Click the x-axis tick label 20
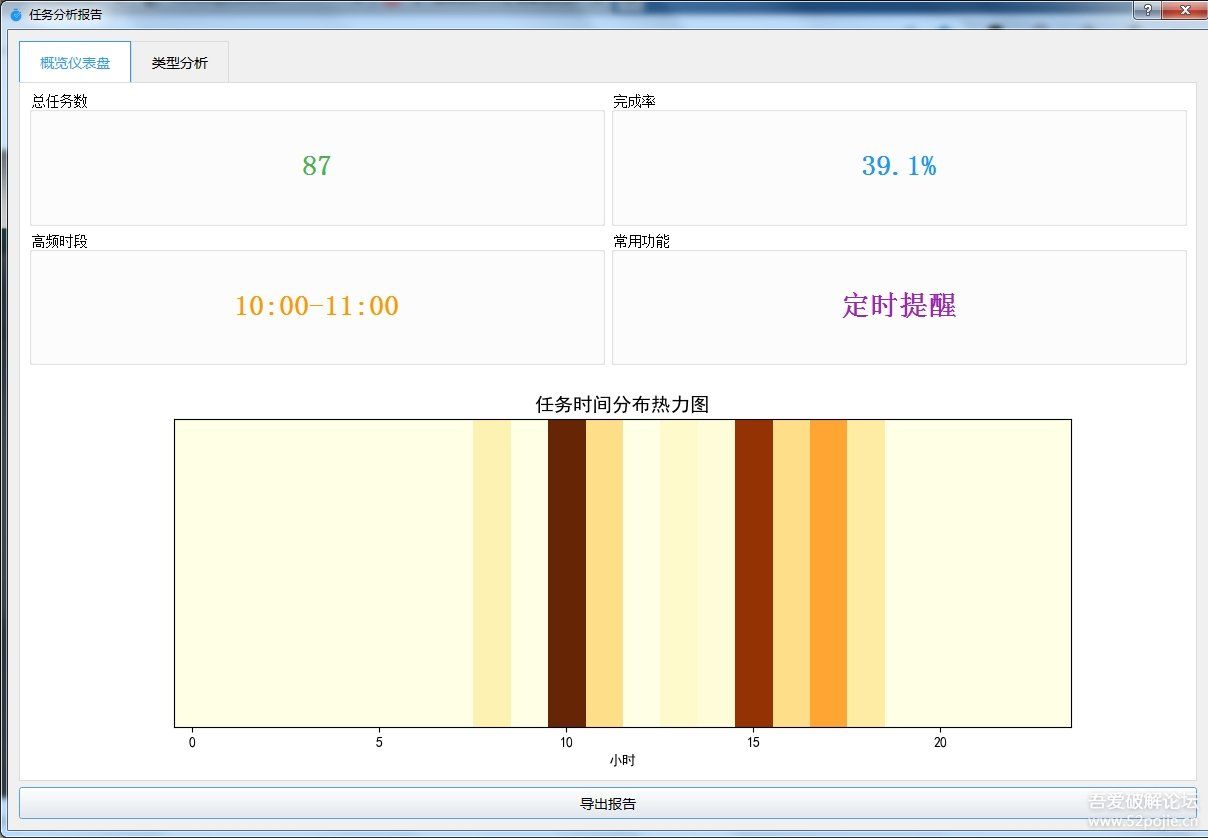This screenshot has height=838, width=1208. click(940, 743)
